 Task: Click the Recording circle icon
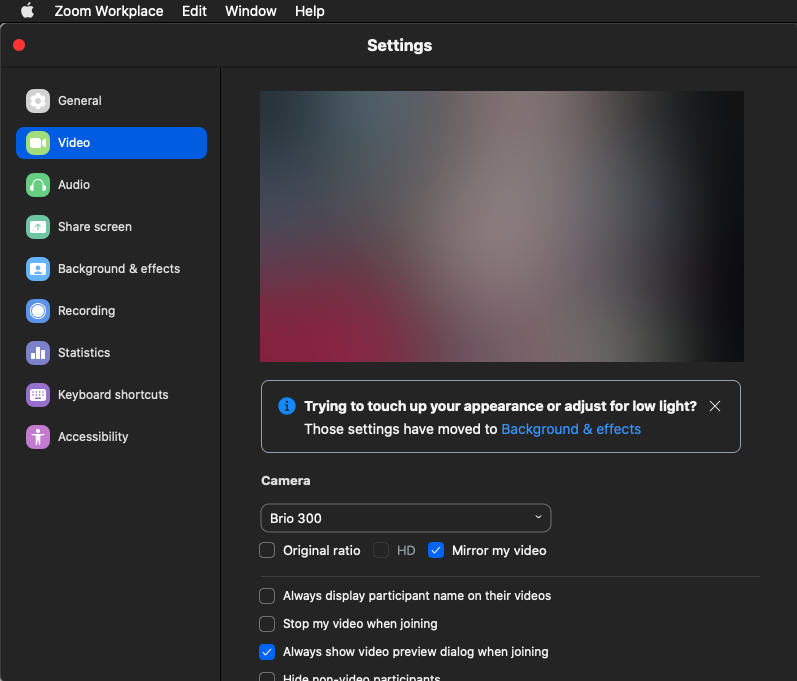tap(38, 311)
